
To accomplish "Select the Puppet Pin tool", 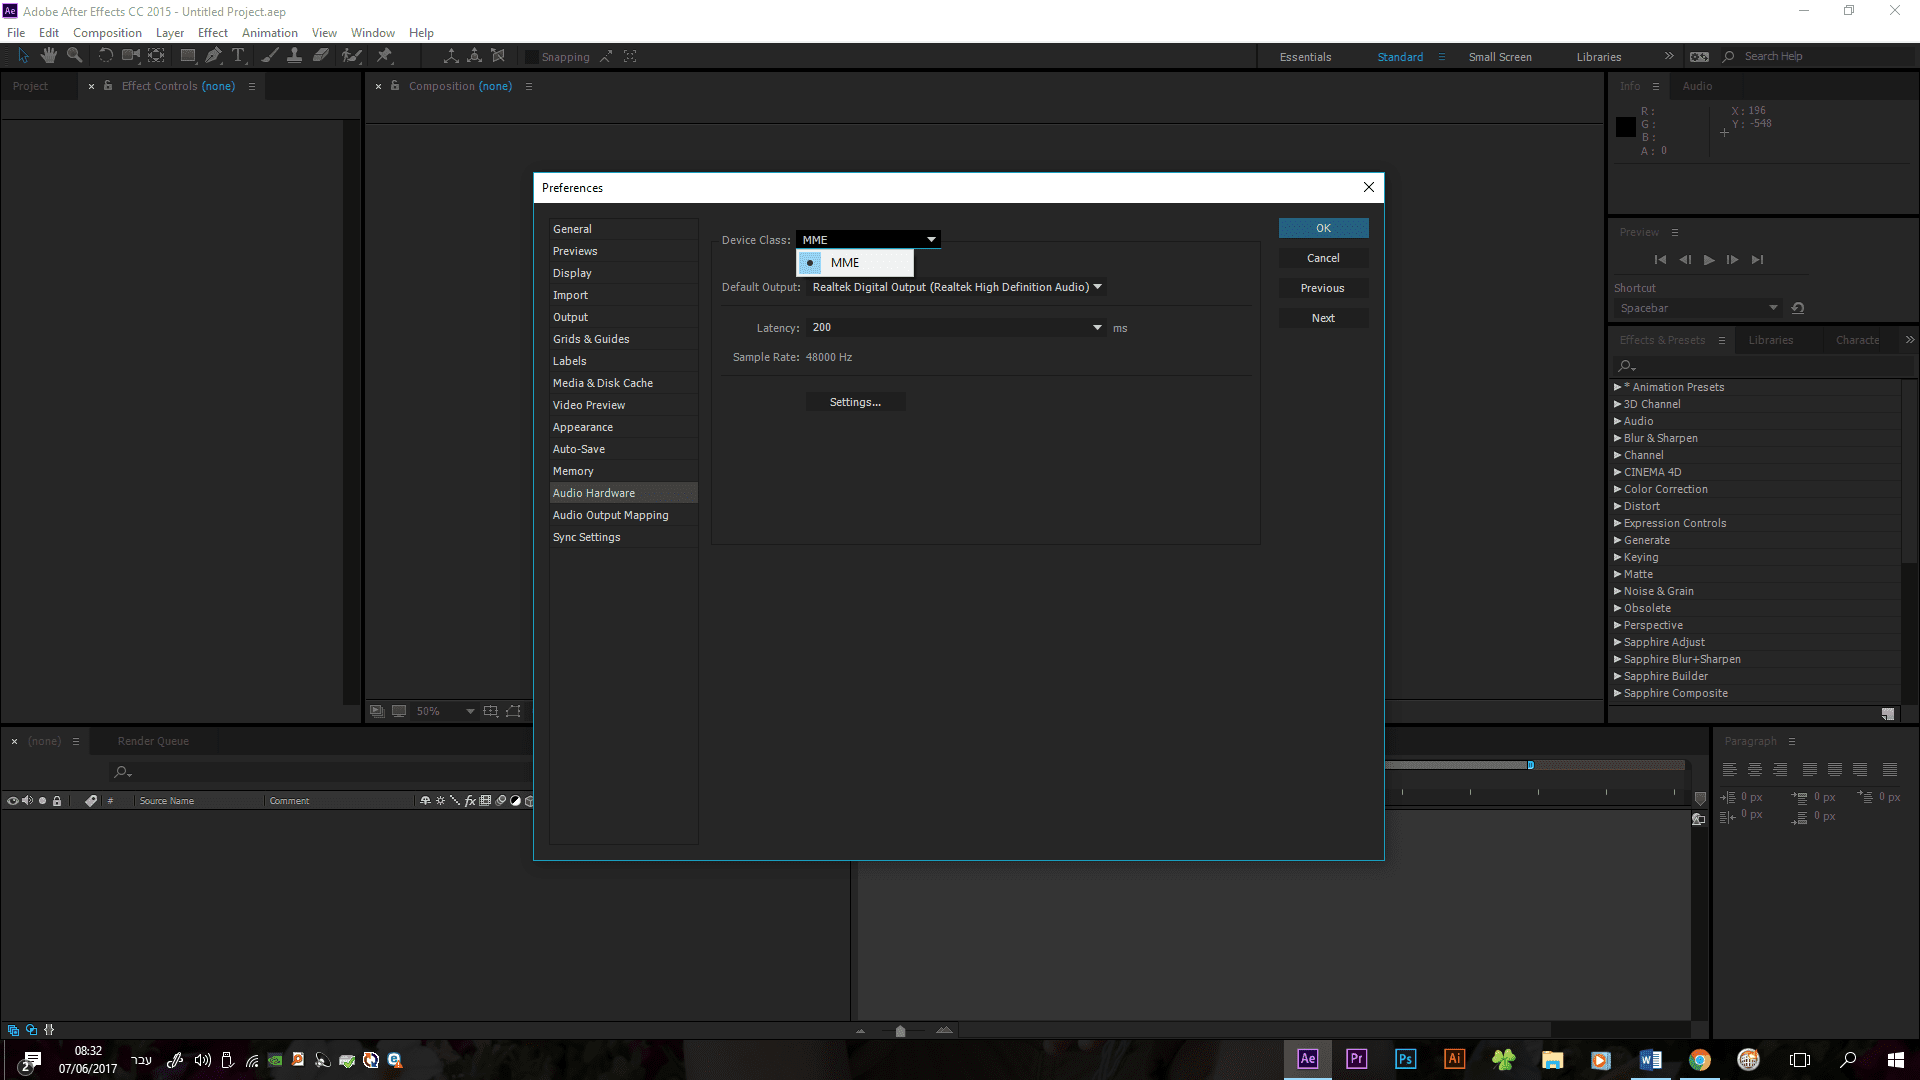I will (384, 56).
